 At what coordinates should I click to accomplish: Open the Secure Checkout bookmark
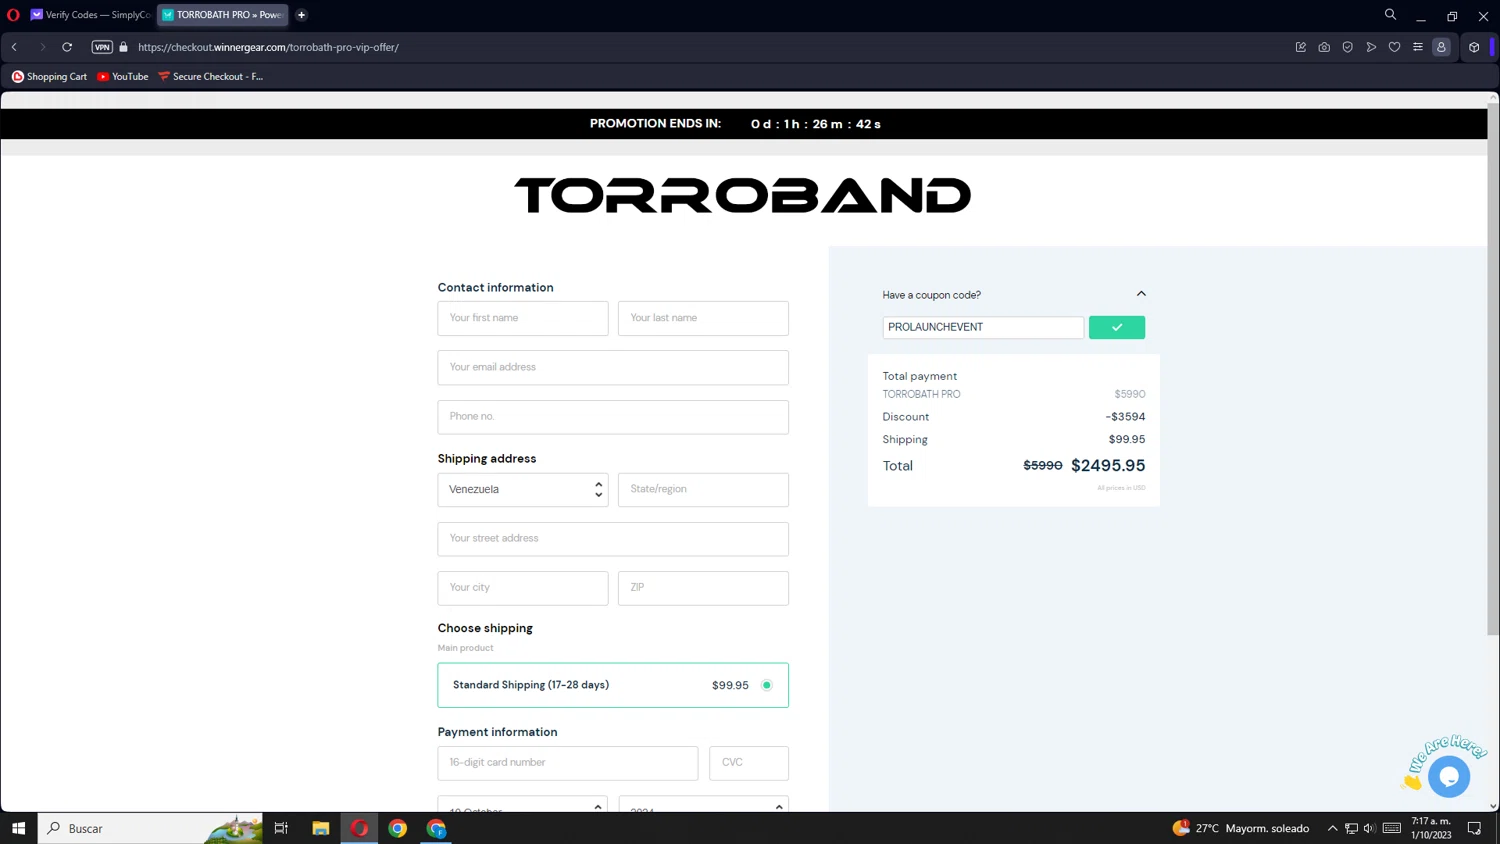210,76
